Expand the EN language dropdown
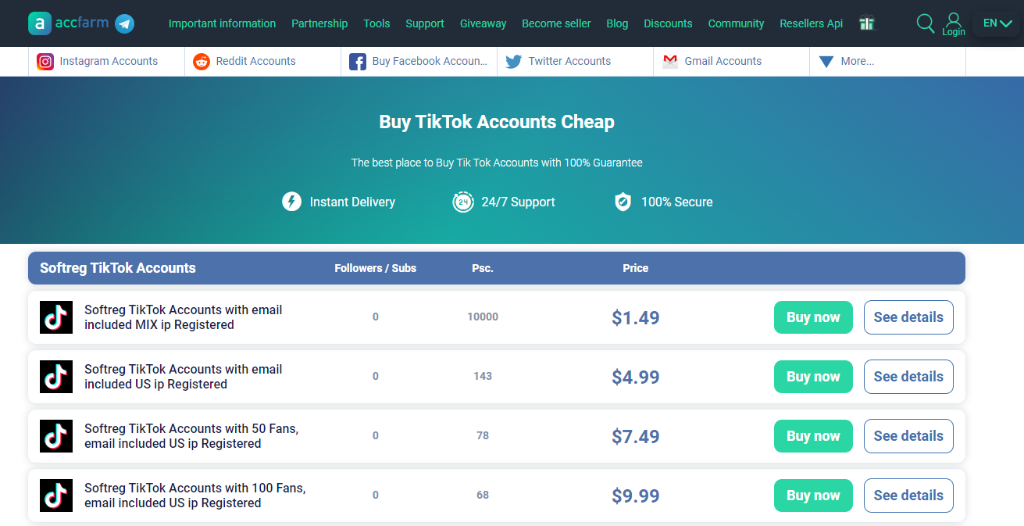The width and height of the screenshot is (1024, 526). [x=997, y=24]
